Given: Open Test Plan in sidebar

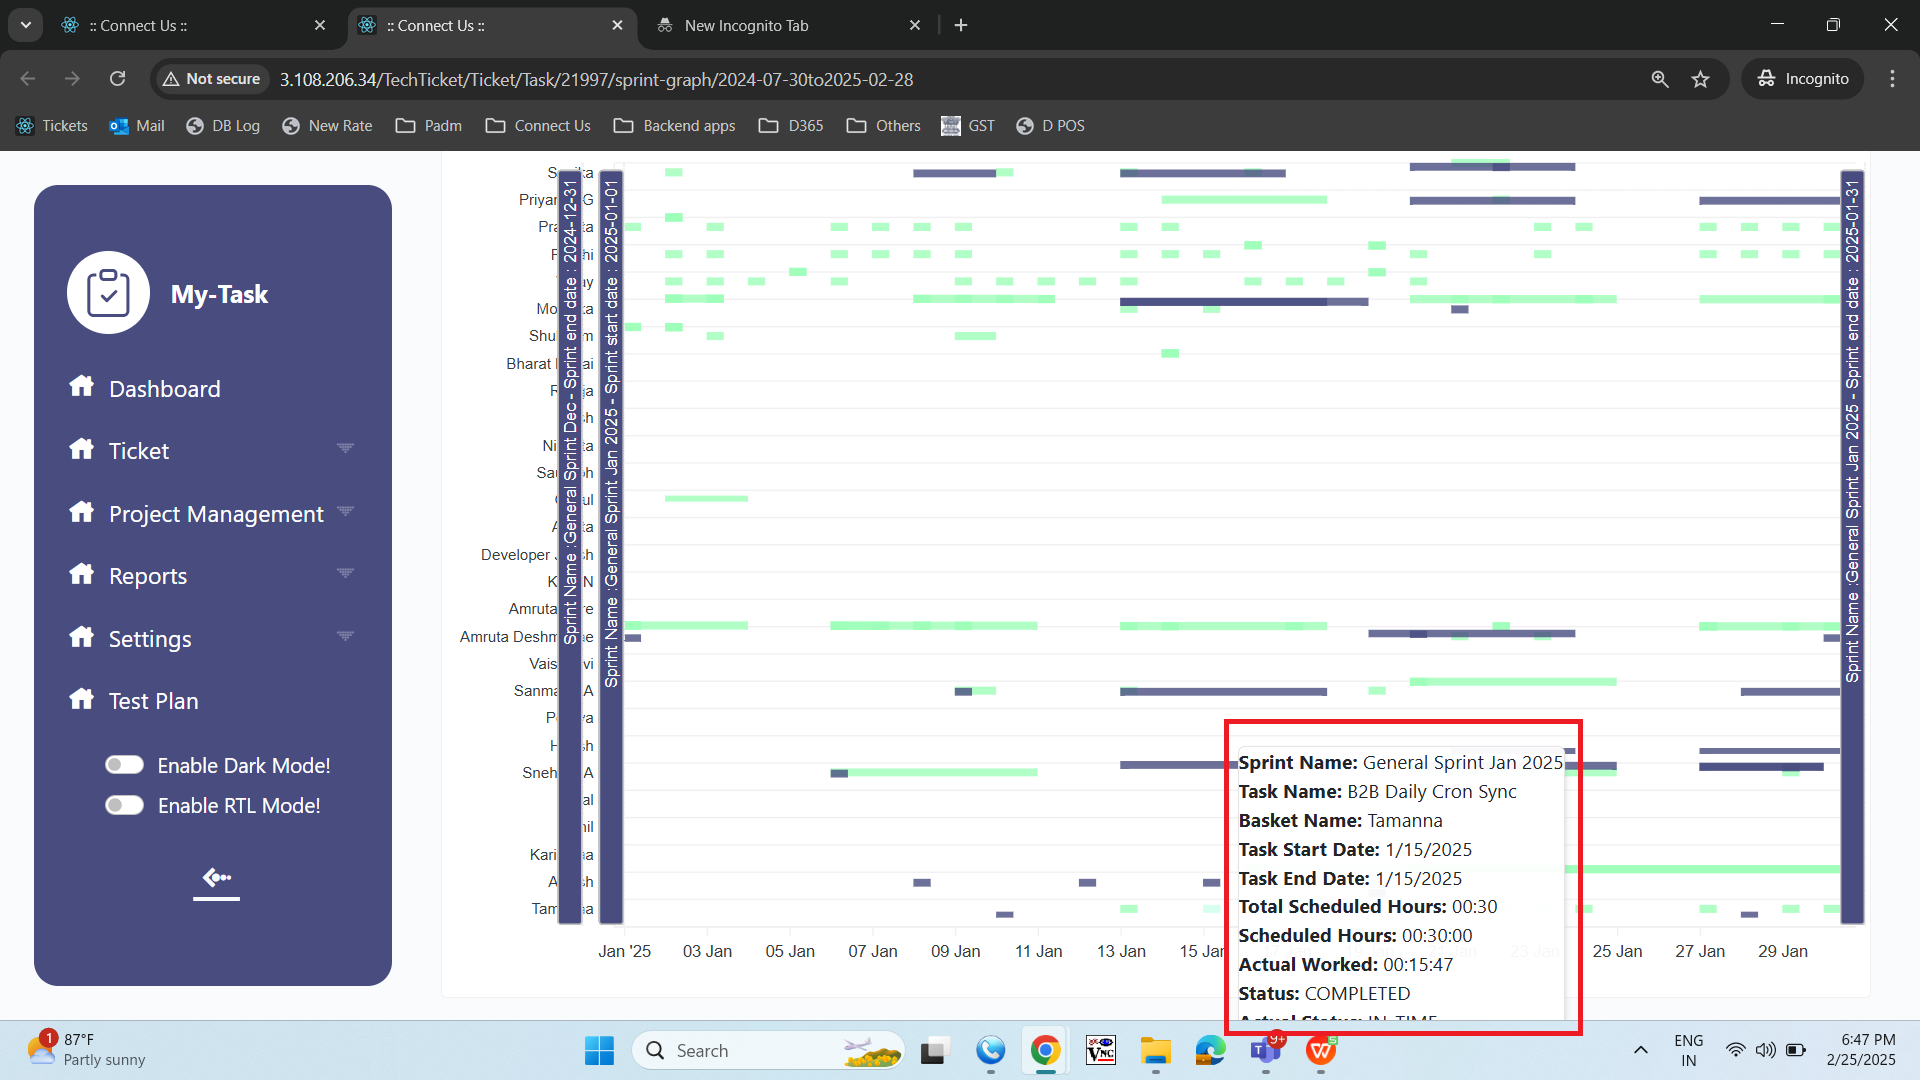Looking at the screenshot, I should [x=153, y=701].
